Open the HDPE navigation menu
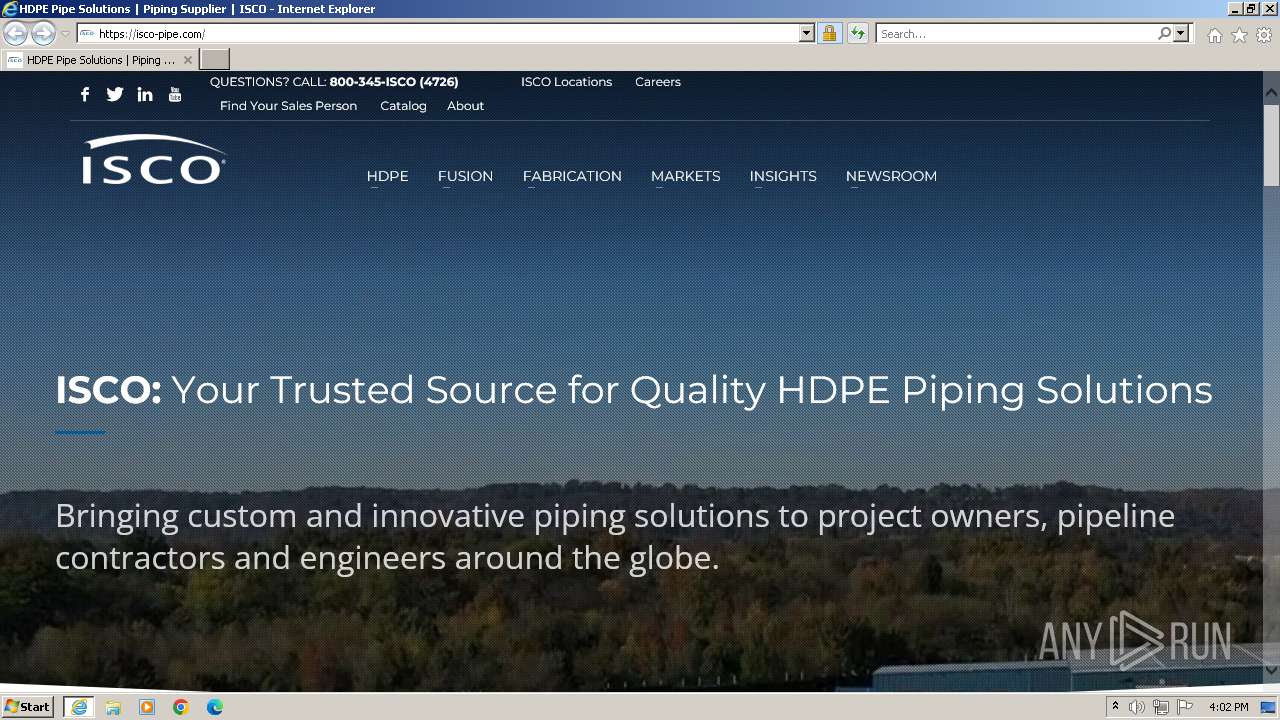The width and height of the screenshot is (1280, 720). pyautogui.click(x=387, y=176)
